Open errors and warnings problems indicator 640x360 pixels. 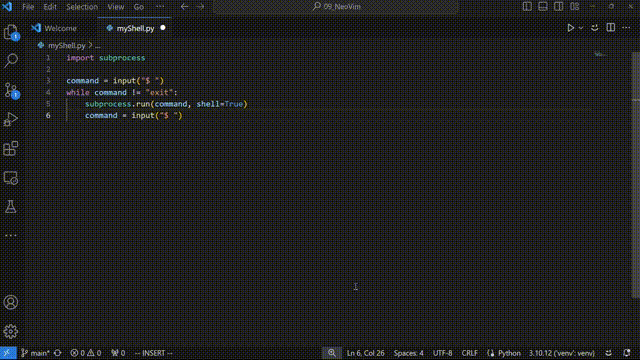click(86, 353)
